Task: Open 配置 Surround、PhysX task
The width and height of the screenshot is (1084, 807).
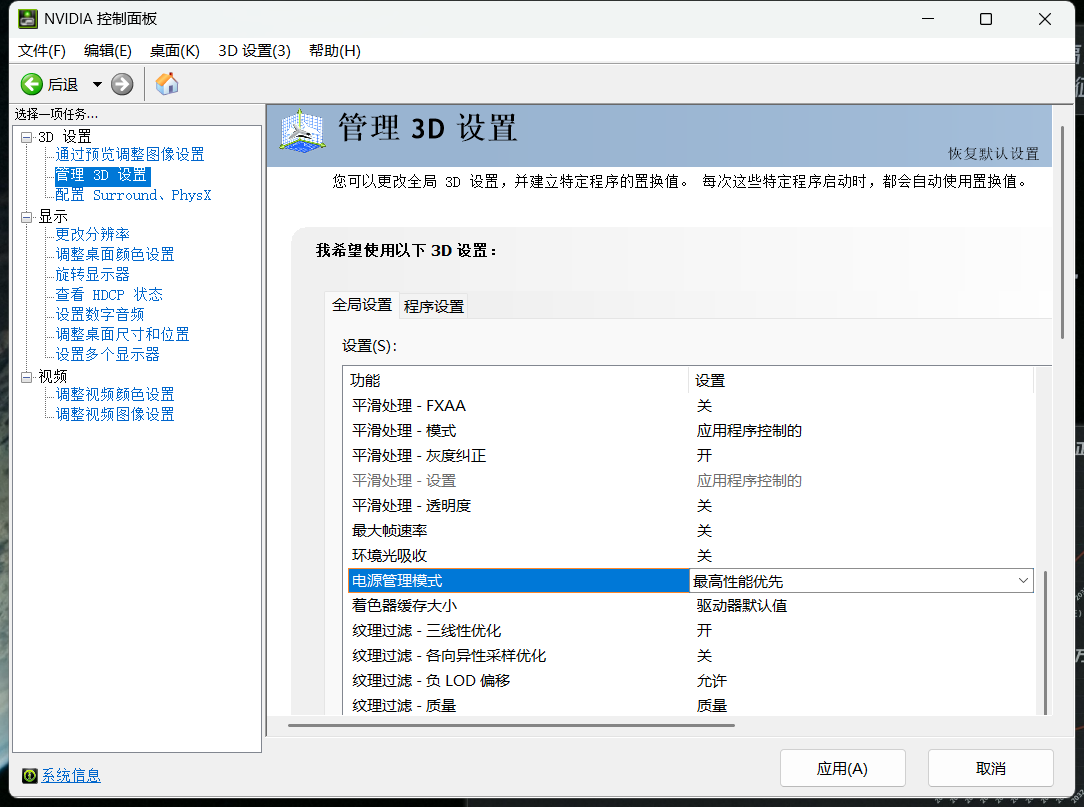Action: tap(133, 195)
